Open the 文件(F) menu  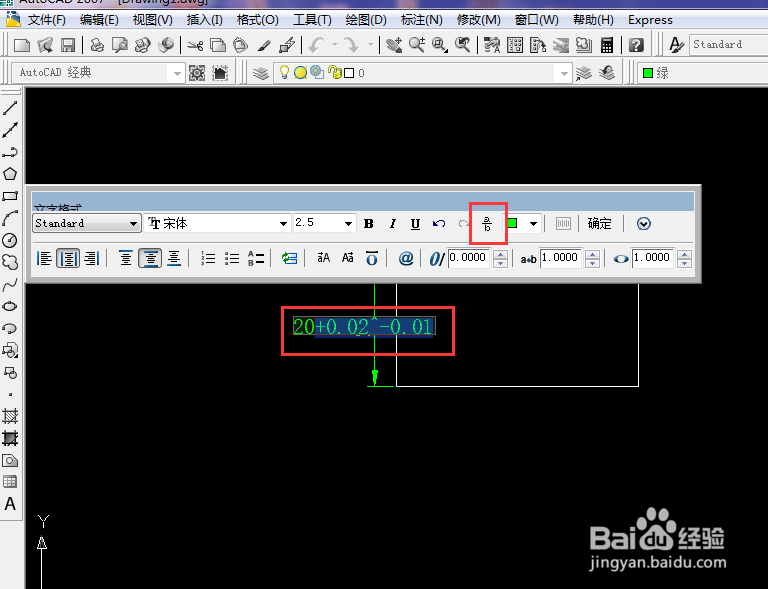click(46, 20)
